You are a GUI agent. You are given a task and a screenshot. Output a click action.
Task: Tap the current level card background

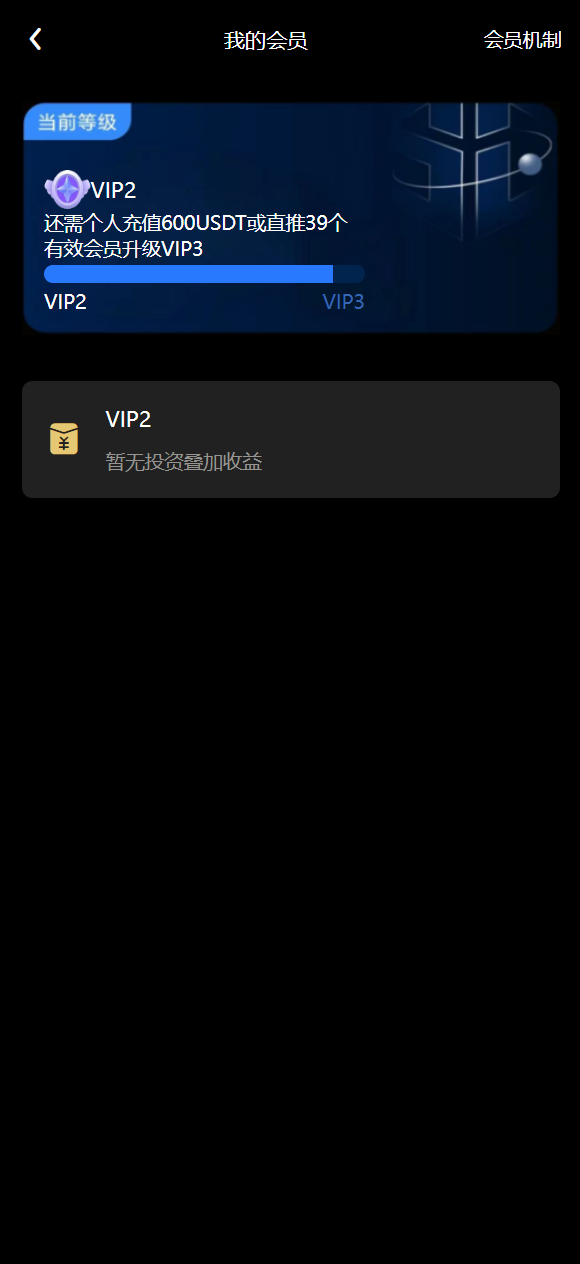coord(290,217)
